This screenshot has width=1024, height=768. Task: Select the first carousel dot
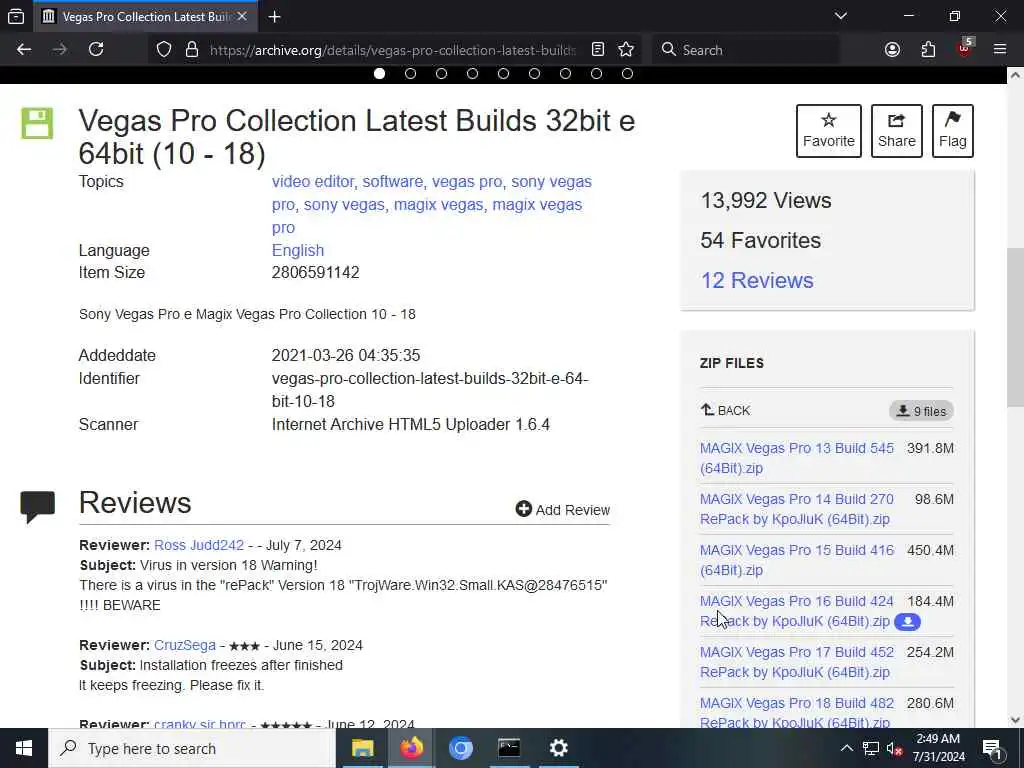(x=379, y=74)
